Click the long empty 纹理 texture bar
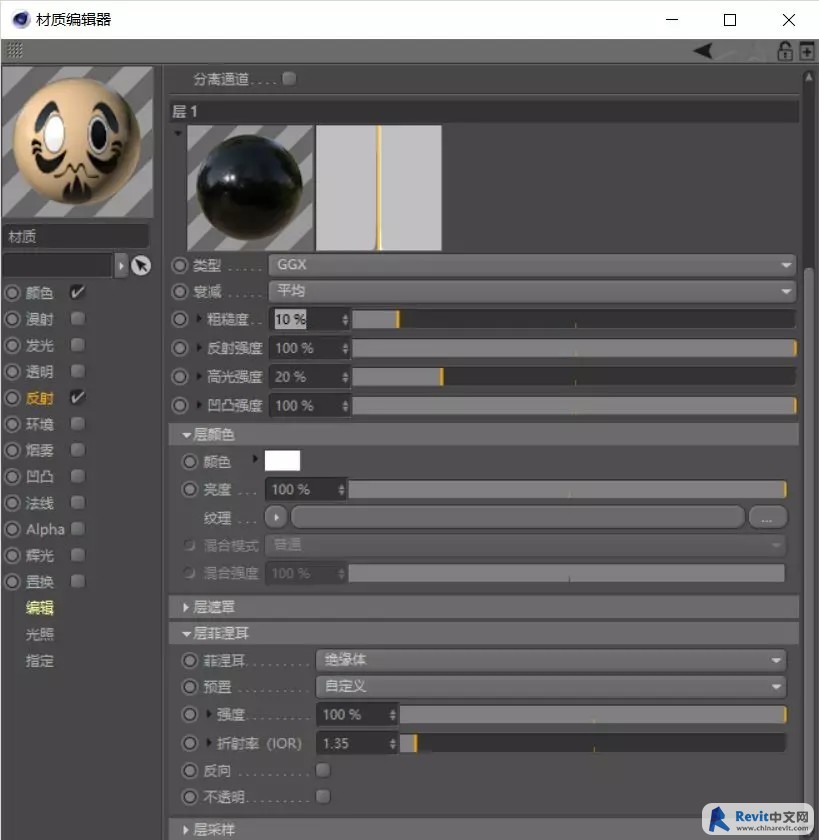Screen dimensions: 819x840 (518, 518)
